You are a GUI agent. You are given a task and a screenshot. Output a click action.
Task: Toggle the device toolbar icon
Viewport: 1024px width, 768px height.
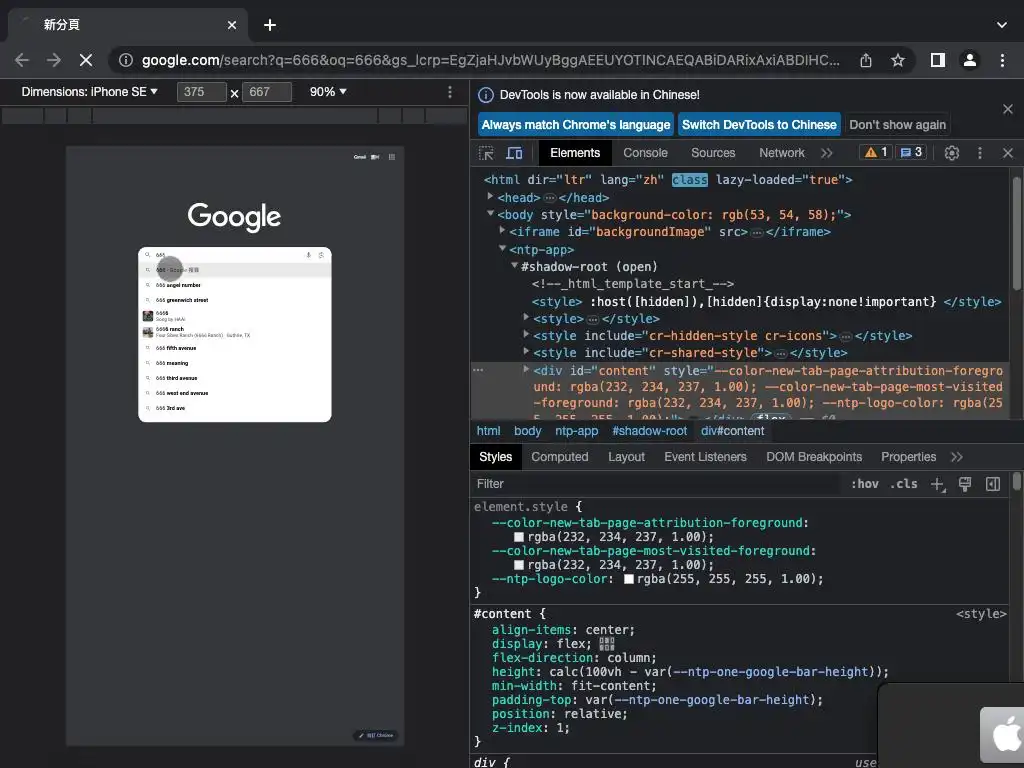[515, 153]
